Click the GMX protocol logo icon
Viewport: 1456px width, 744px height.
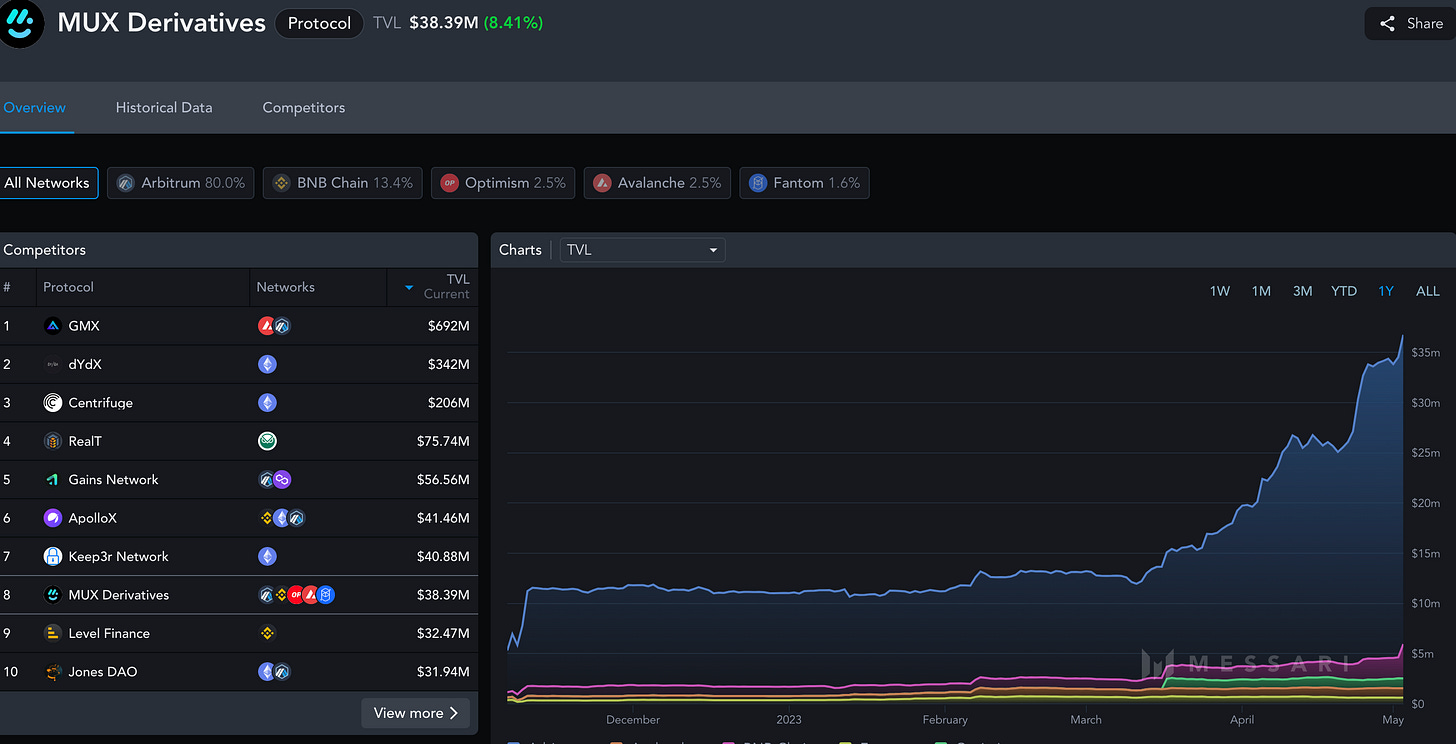53,326
